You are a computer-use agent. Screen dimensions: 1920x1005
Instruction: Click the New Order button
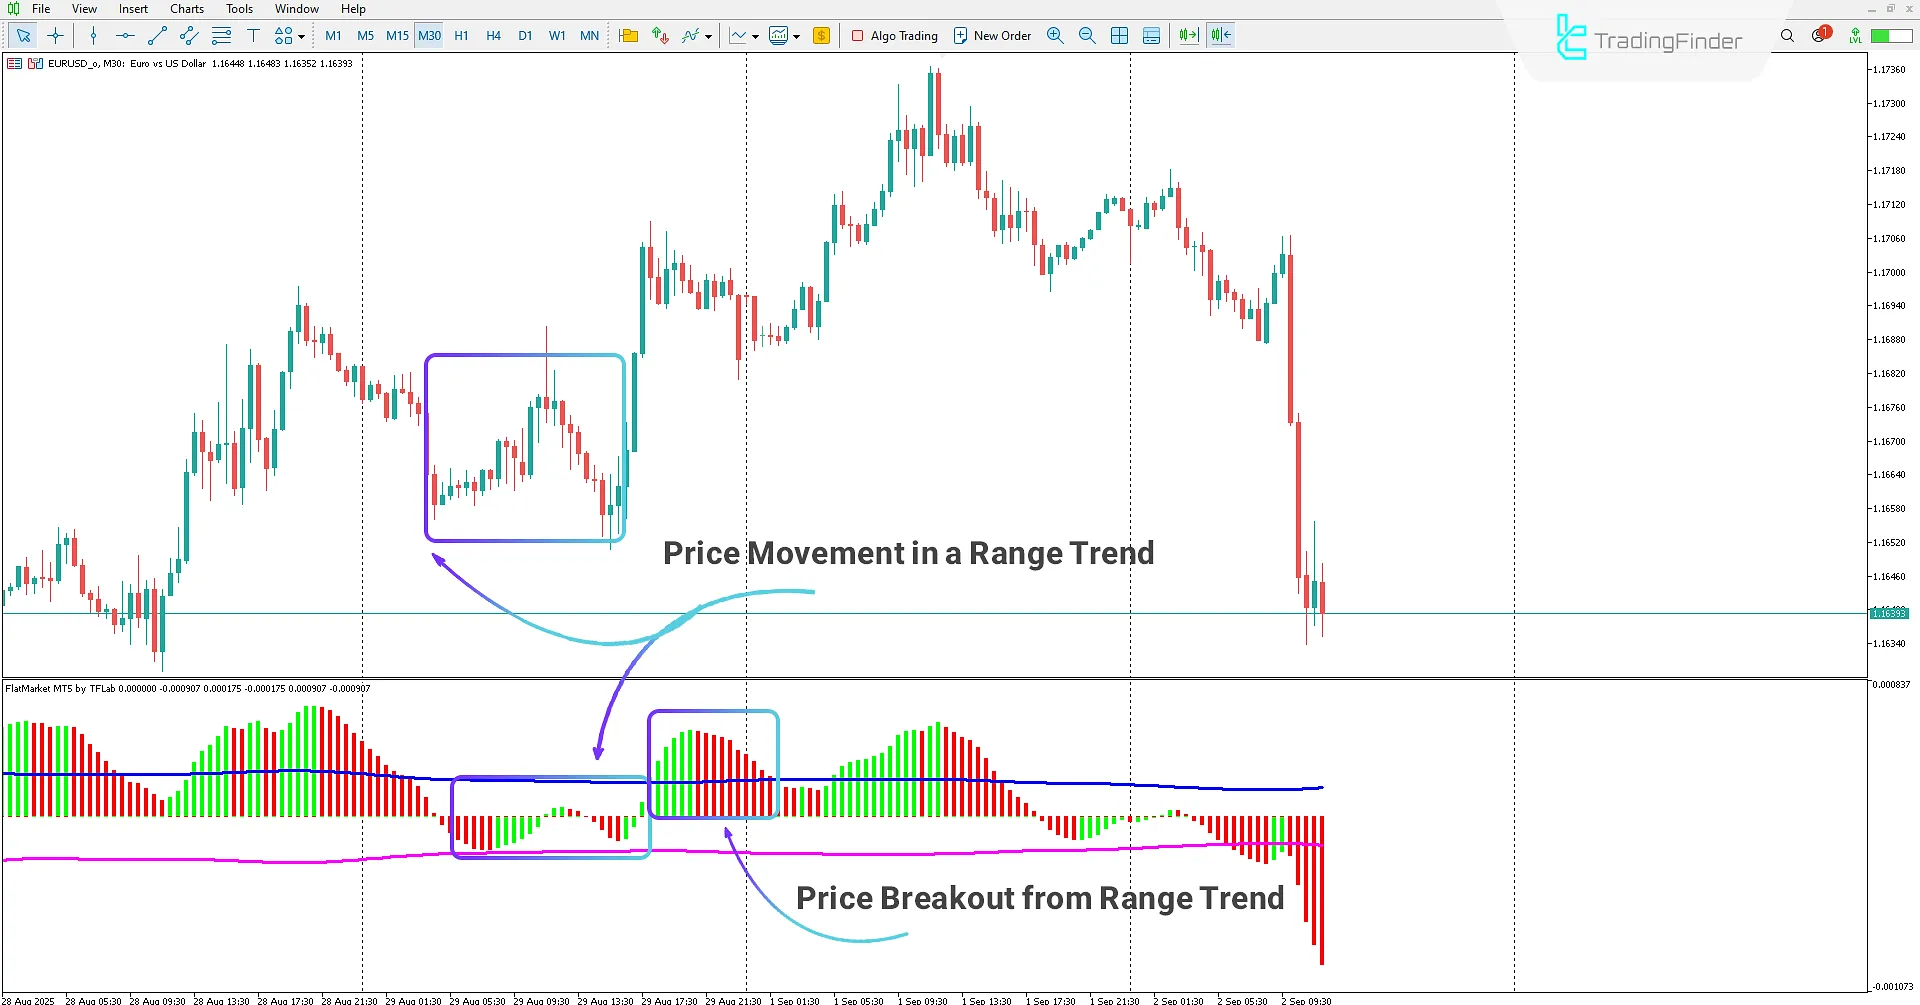click(992, 35)
